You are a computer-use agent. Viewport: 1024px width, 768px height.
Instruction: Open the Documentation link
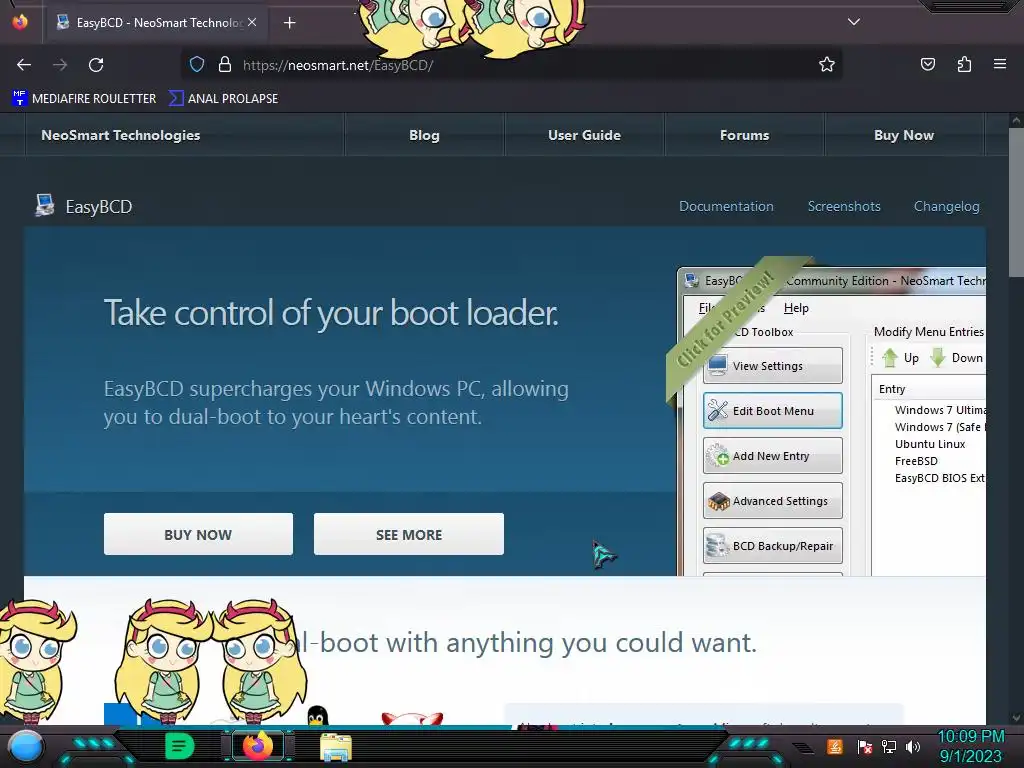coord(726,206)
